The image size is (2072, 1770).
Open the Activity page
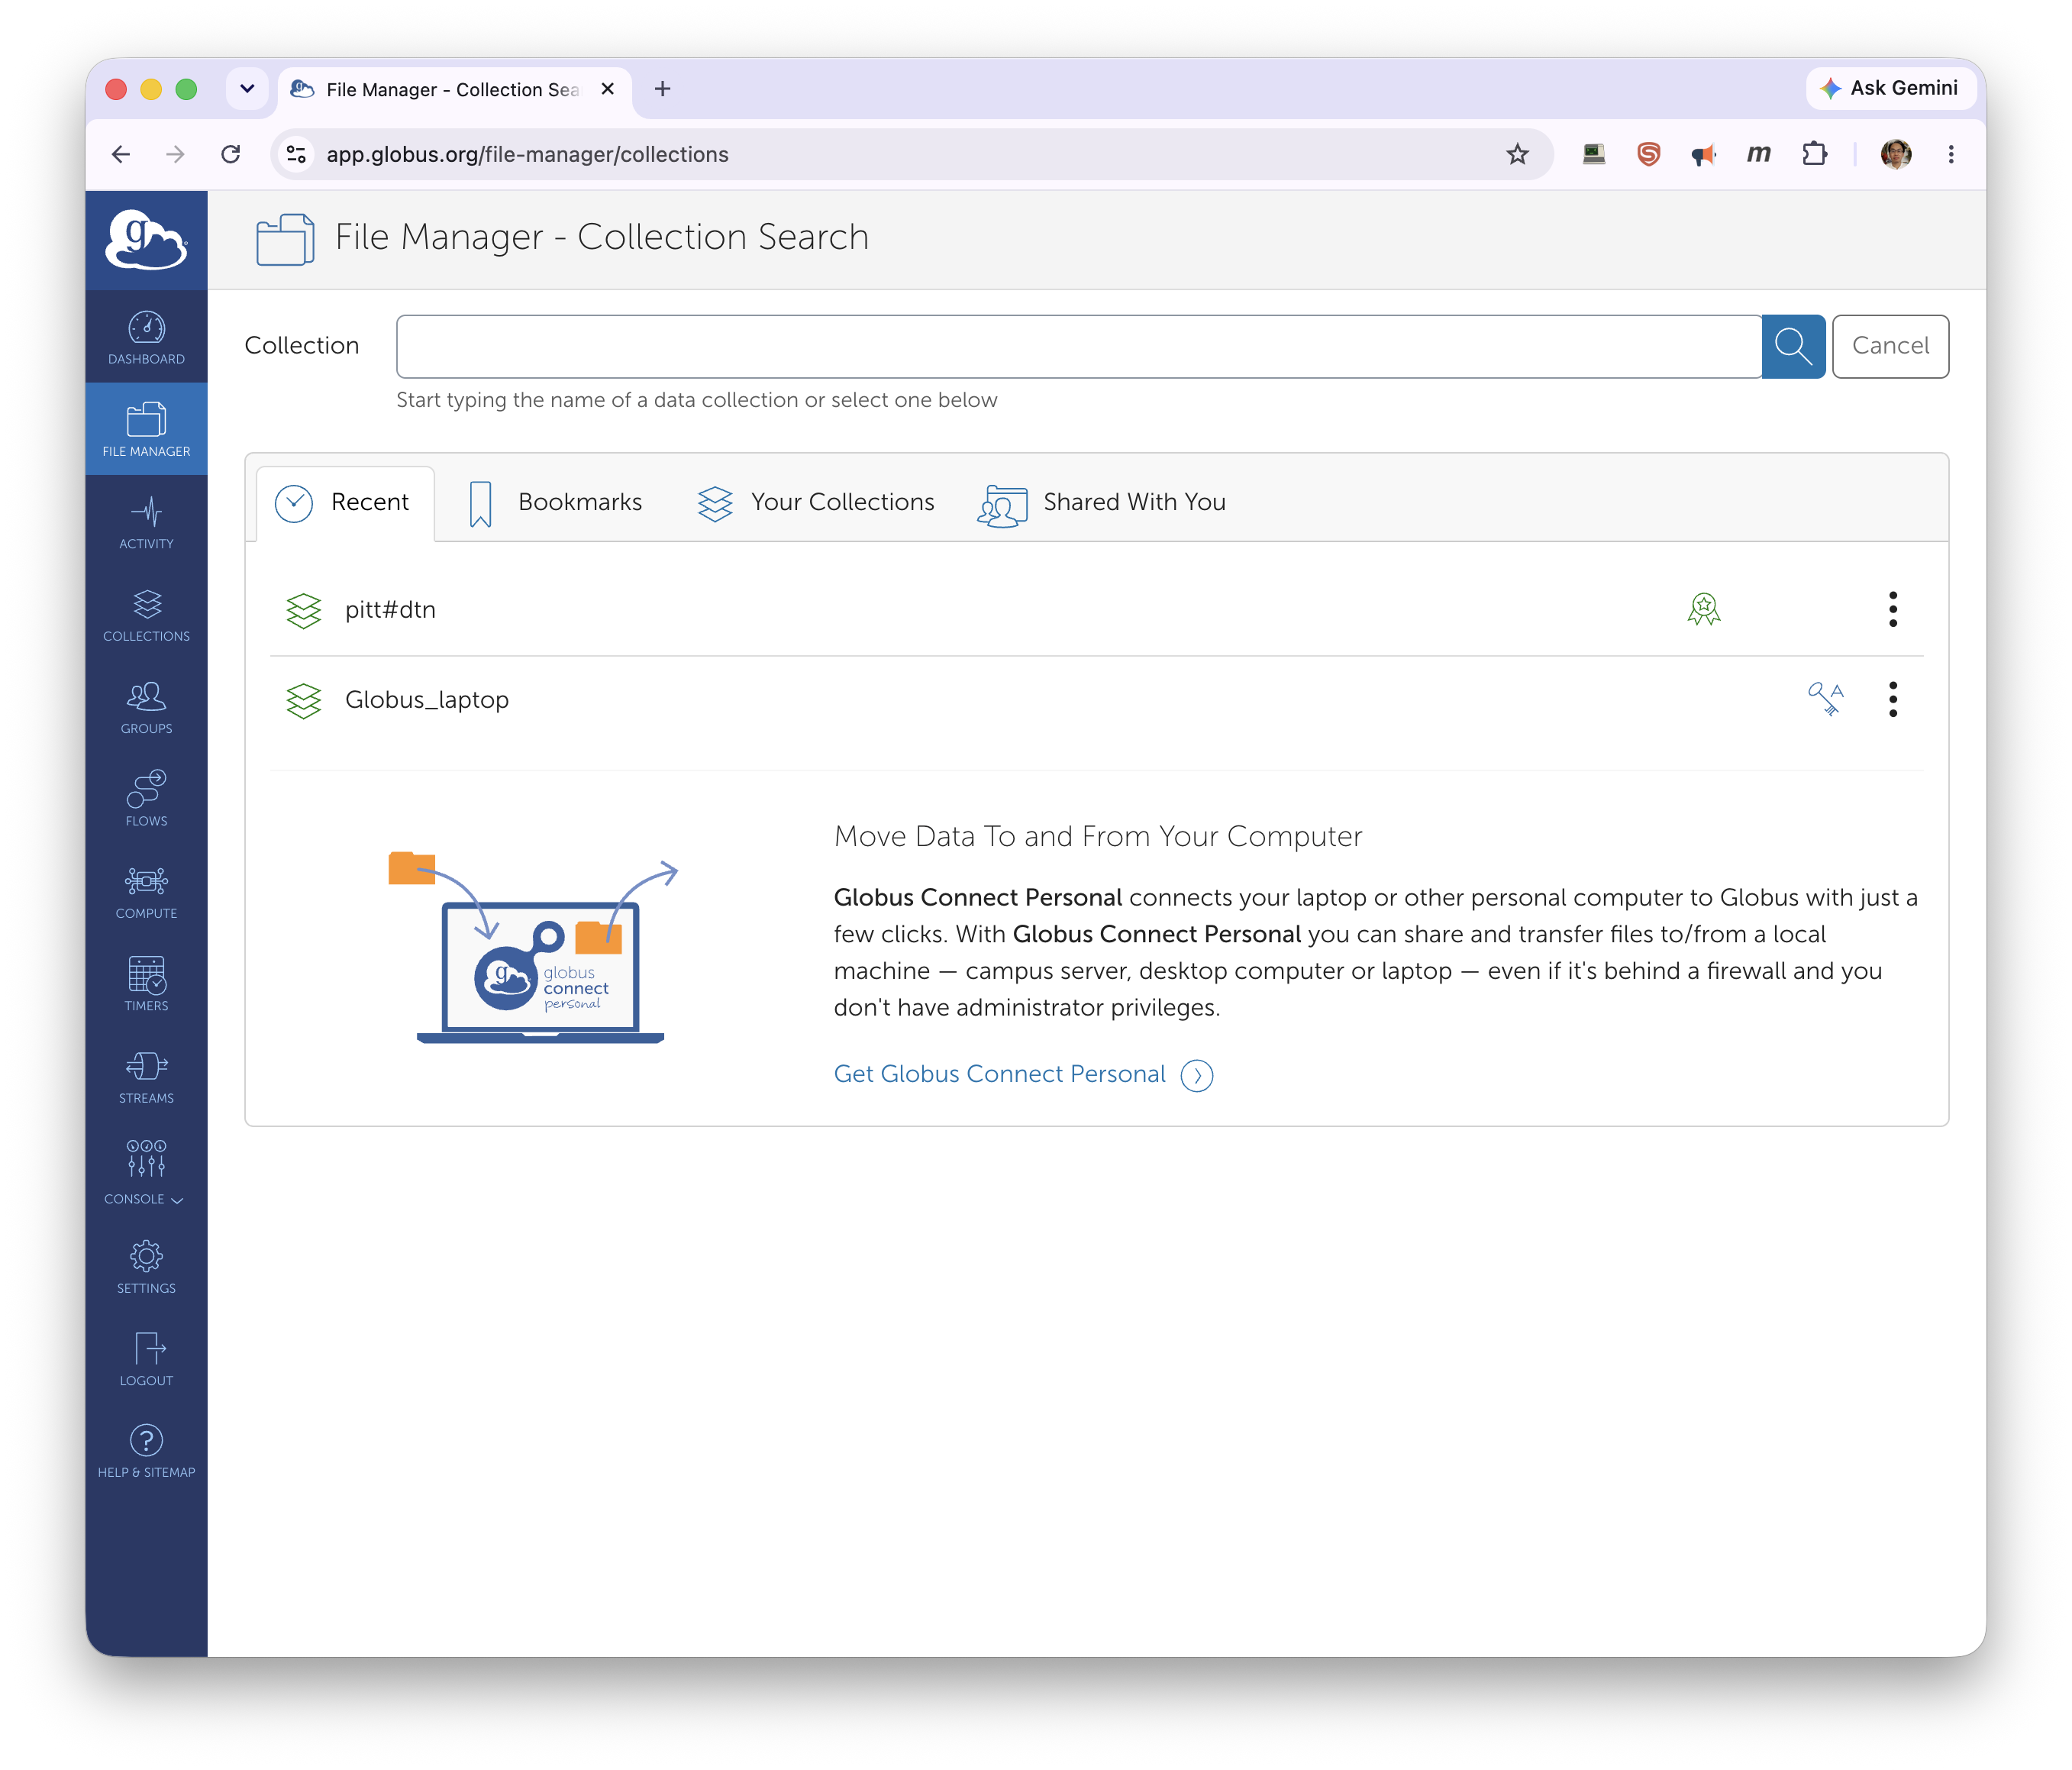tap(146, 522)
